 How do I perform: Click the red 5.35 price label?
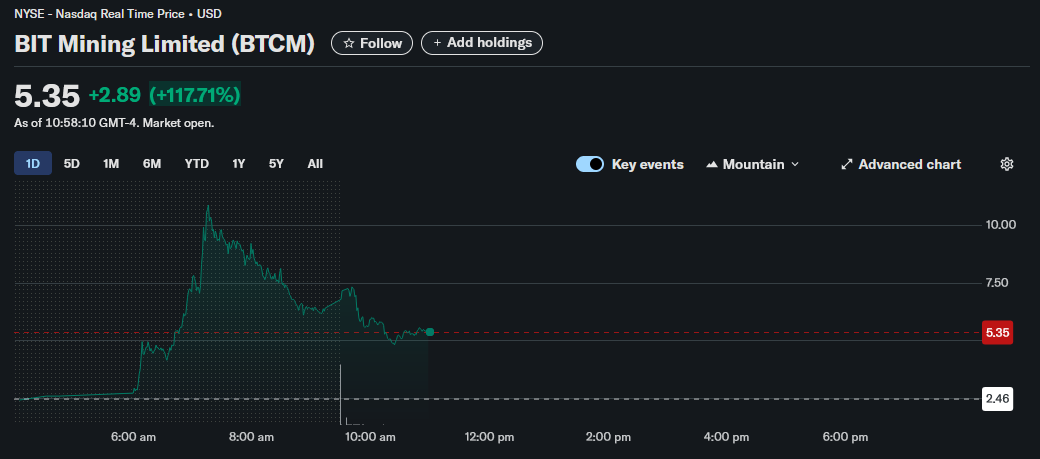tap(997, 332)
